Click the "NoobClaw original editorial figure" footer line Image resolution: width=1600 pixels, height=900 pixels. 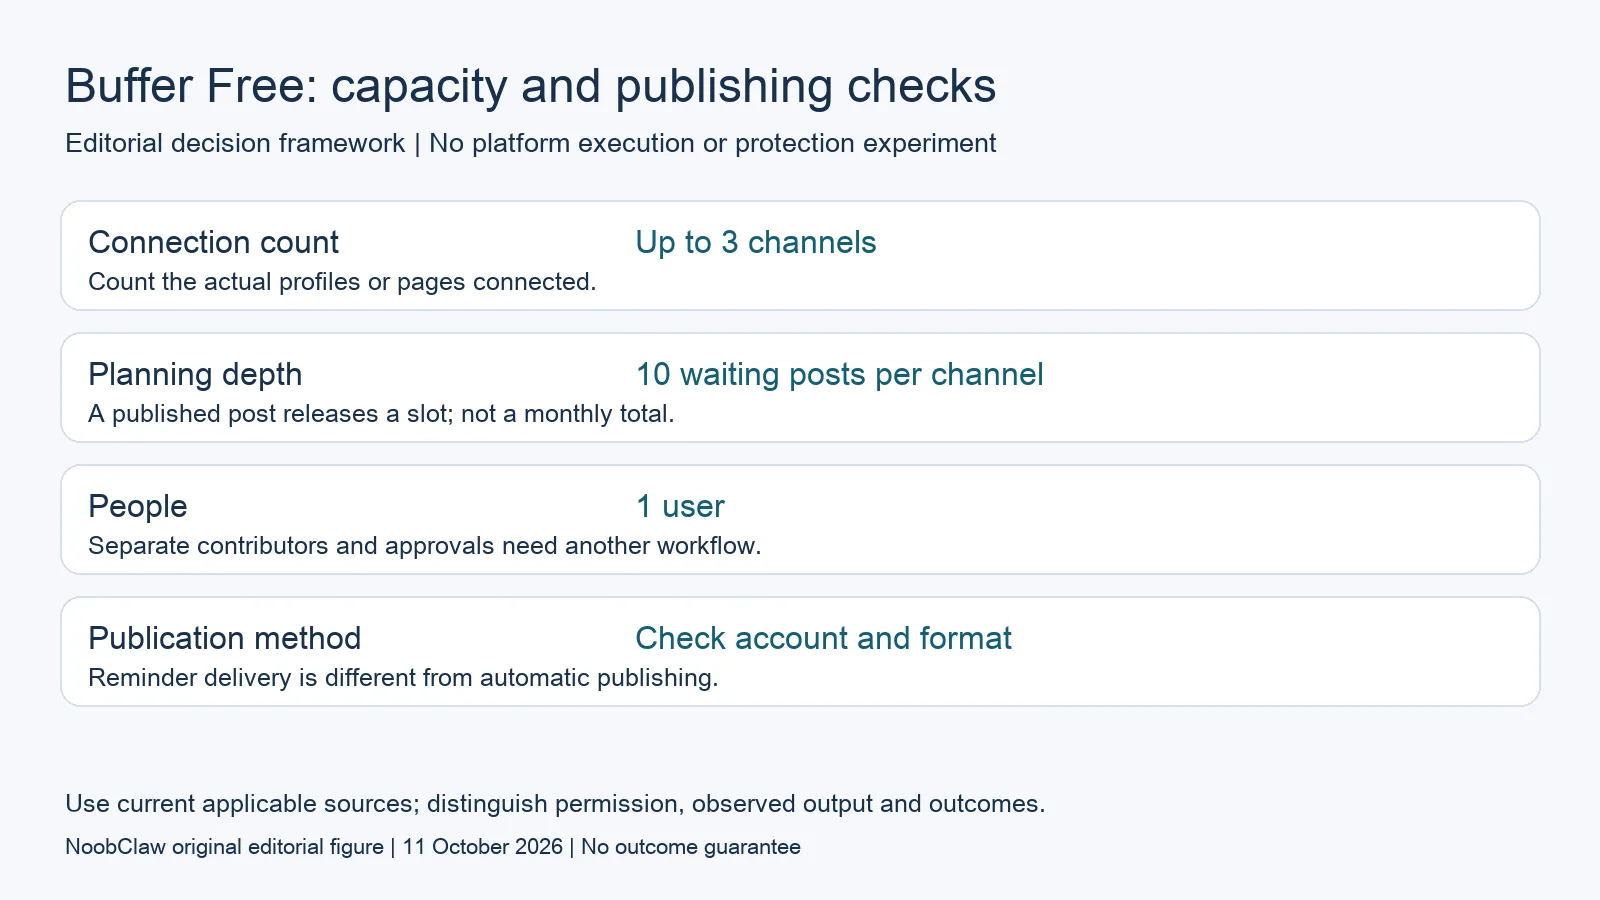click(433, 847)
